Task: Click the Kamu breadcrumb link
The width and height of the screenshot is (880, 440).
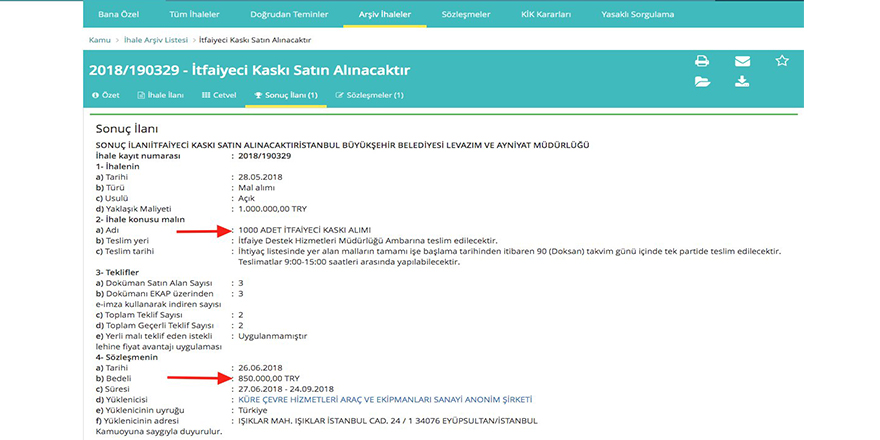Action: [x=99, y=39]
